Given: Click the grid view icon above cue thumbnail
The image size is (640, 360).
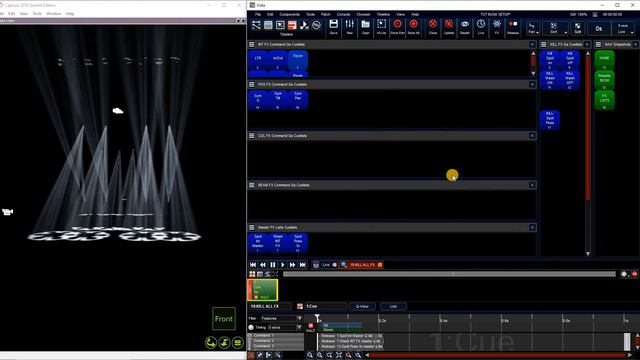Looking at the screenshot, I should coord(252,274).
